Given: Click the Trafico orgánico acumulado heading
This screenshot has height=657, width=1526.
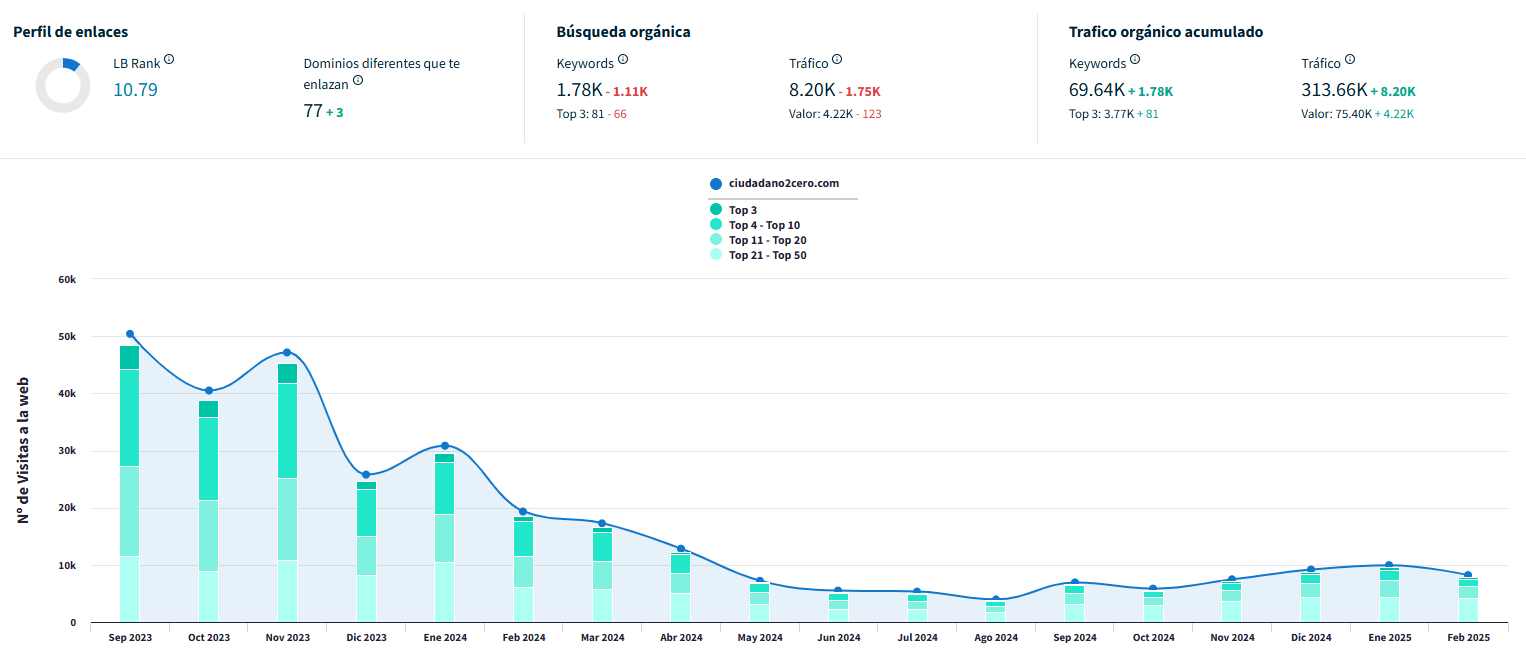Looking at the screenshot, I should tap(1166, 32).
